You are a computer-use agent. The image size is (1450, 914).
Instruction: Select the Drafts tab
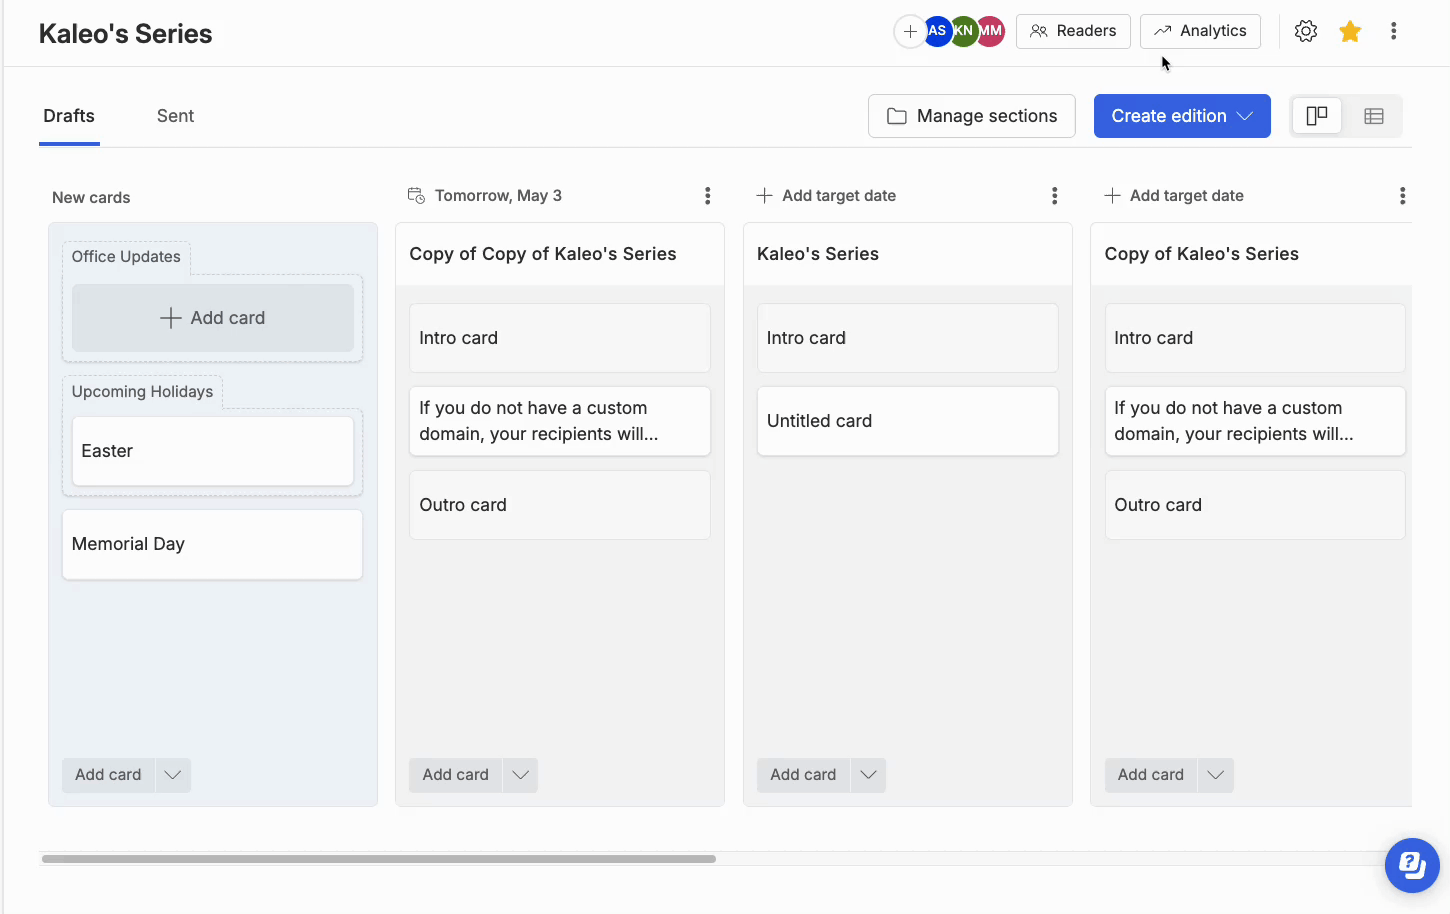(x=69, y=116)
